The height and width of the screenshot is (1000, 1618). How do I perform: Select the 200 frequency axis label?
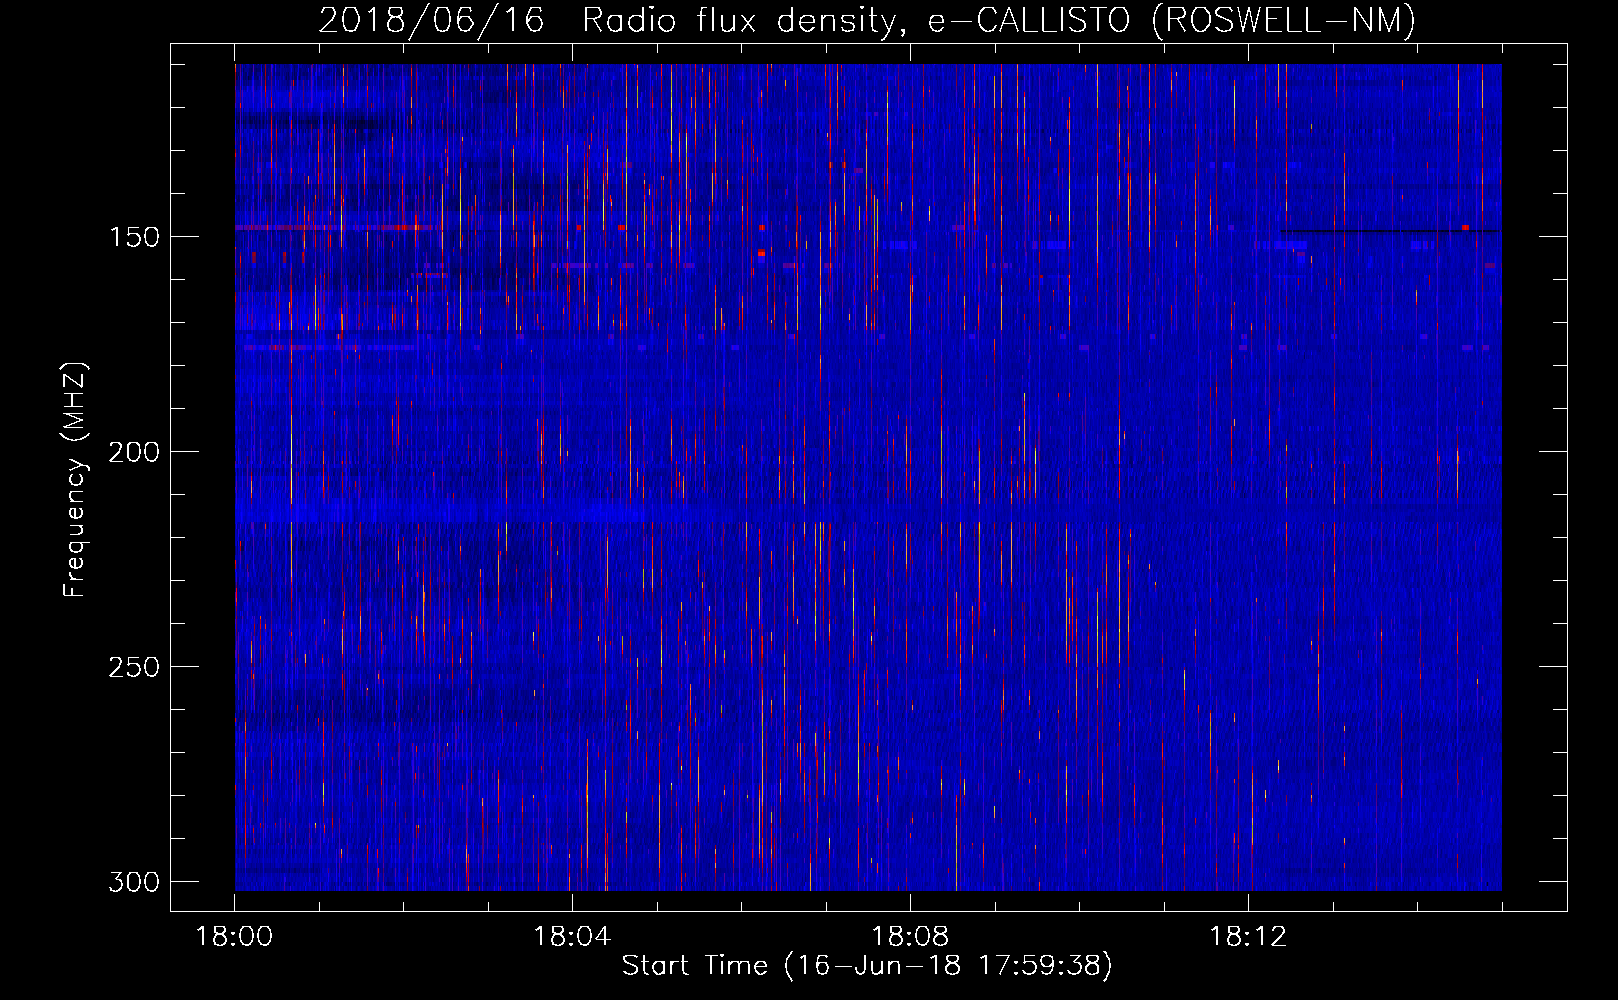tap(133, 452)
